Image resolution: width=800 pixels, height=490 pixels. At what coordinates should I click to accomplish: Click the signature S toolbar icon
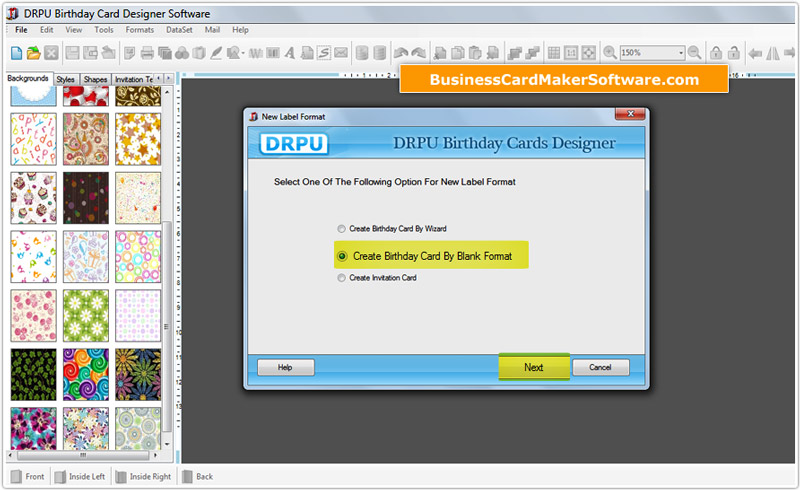coord(324,53)
